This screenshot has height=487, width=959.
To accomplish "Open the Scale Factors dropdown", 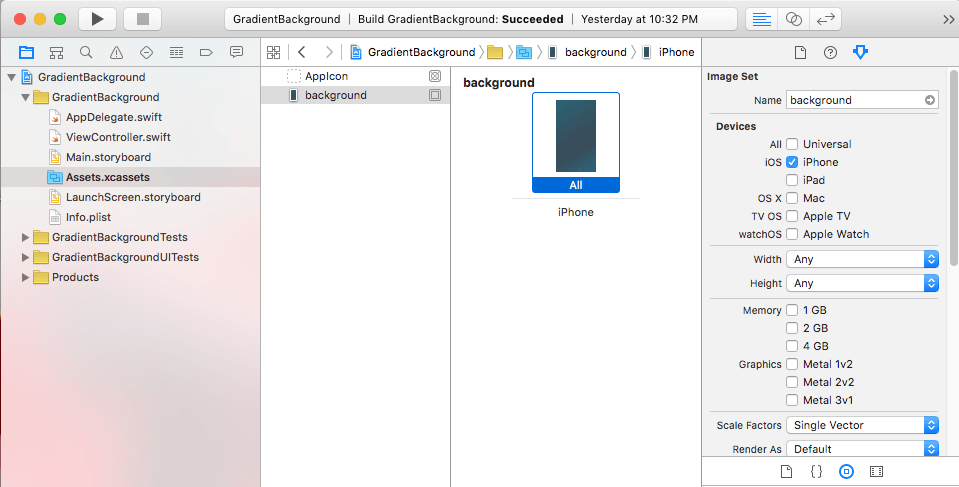I will coord(862,425).
